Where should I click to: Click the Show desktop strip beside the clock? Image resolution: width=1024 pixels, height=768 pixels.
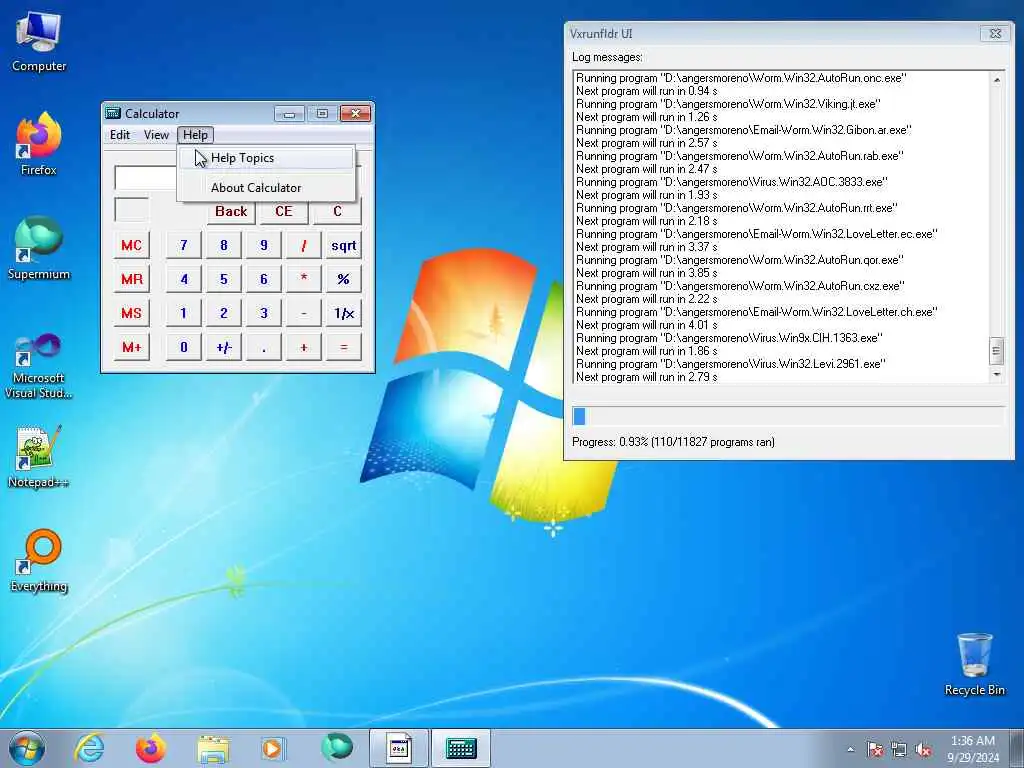click(x=1016, y=748)
